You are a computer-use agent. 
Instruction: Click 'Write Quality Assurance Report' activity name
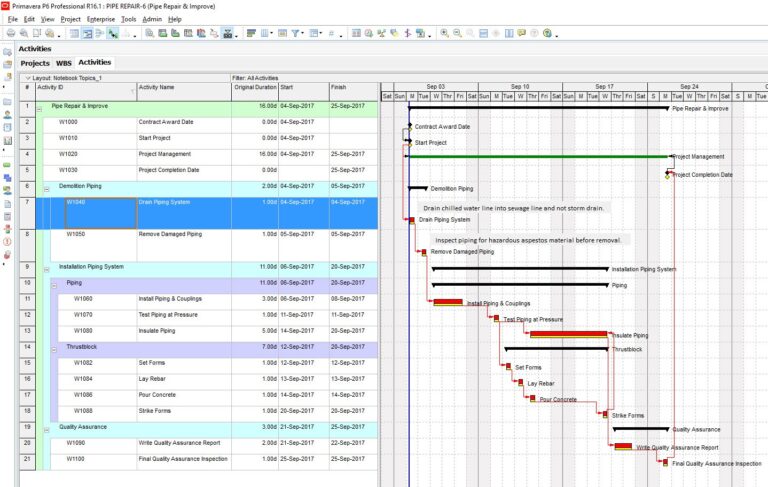(179, 443)
